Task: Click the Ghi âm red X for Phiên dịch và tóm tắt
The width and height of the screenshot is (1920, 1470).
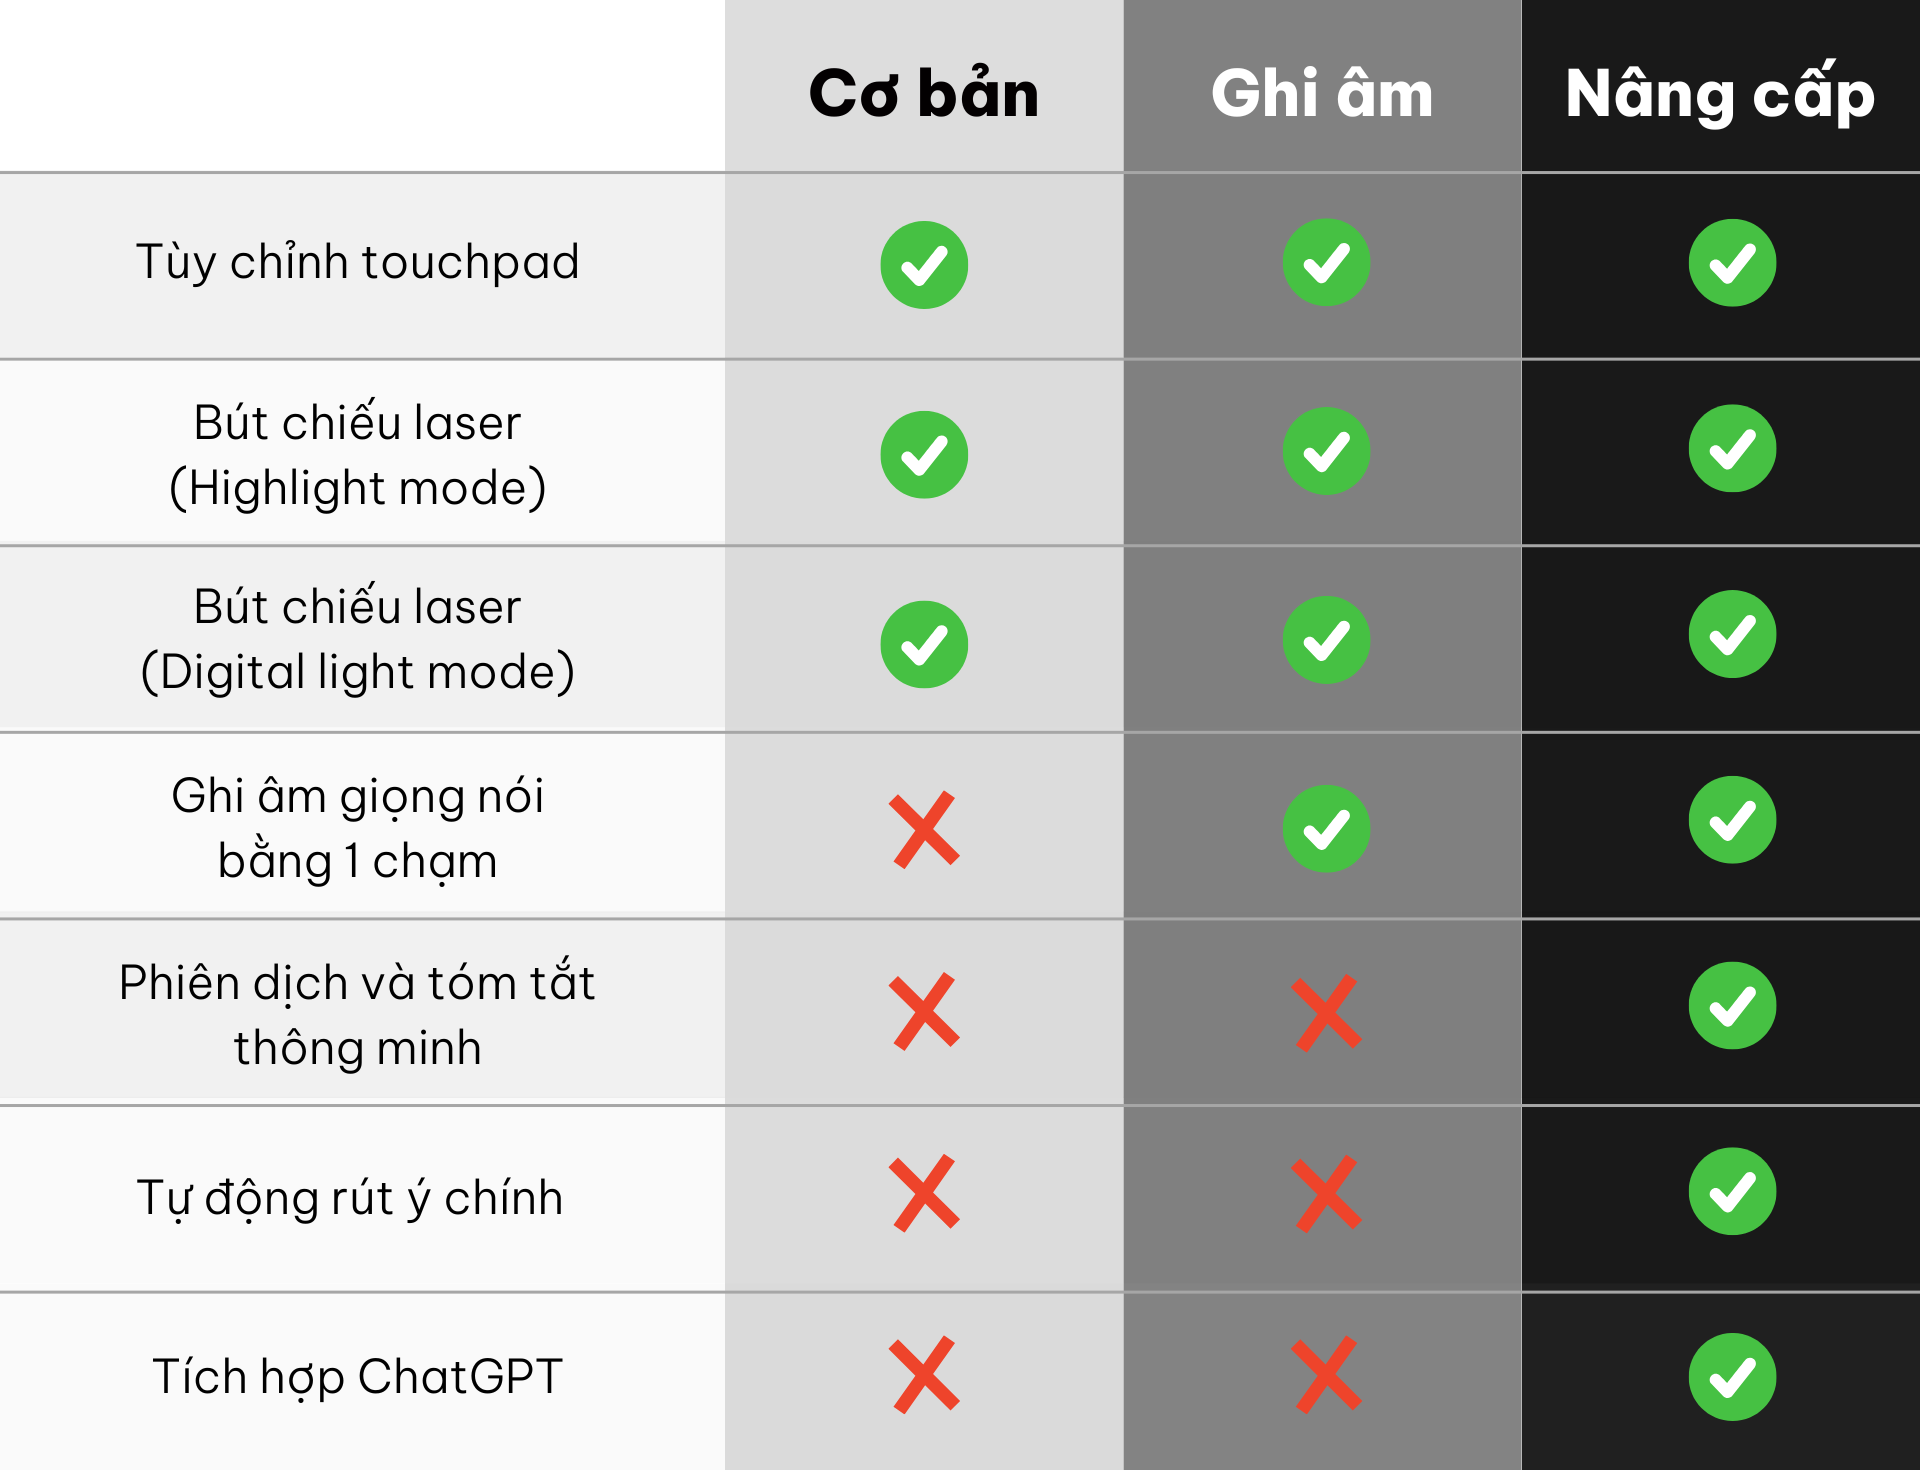Action: click(1327, 1013)
